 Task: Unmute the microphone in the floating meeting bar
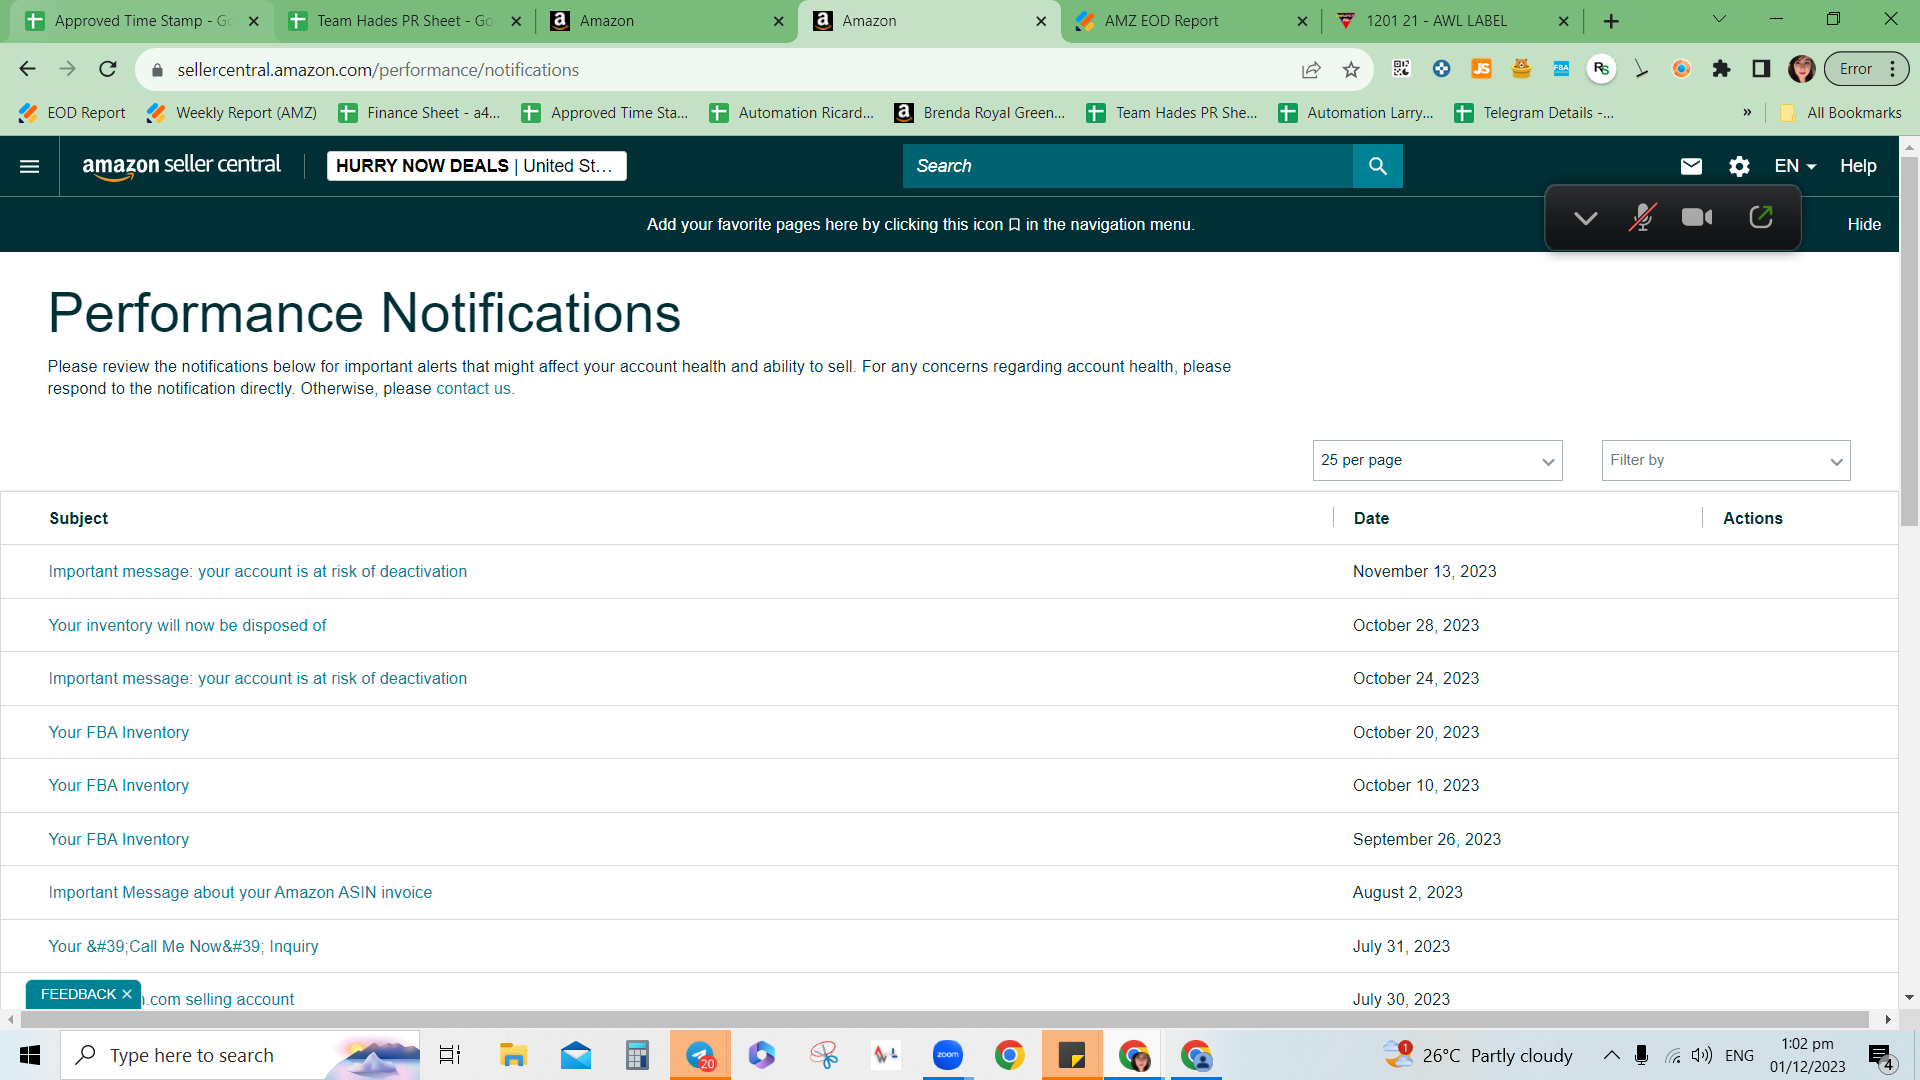click(x=1641, y=217)
